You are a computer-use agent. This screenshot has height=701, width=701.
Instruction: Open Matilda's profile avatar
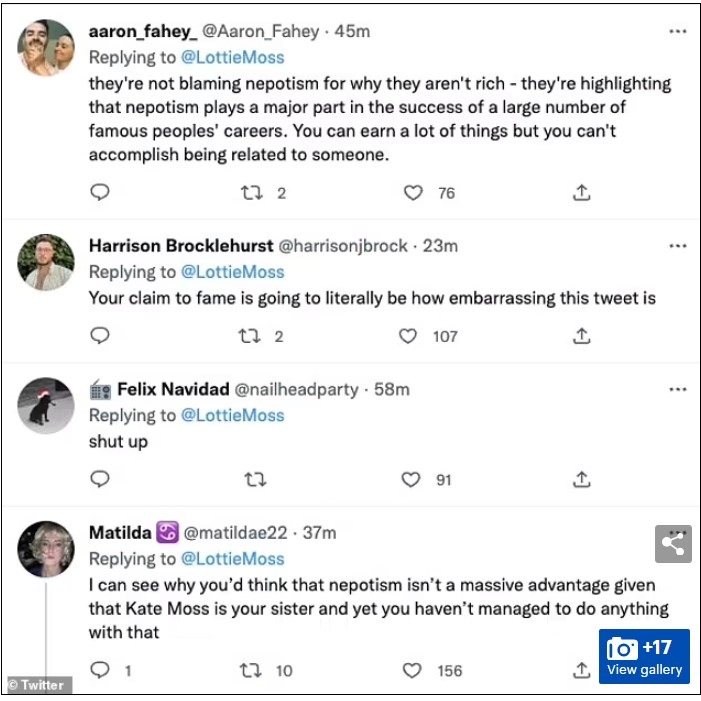(46, 549)
